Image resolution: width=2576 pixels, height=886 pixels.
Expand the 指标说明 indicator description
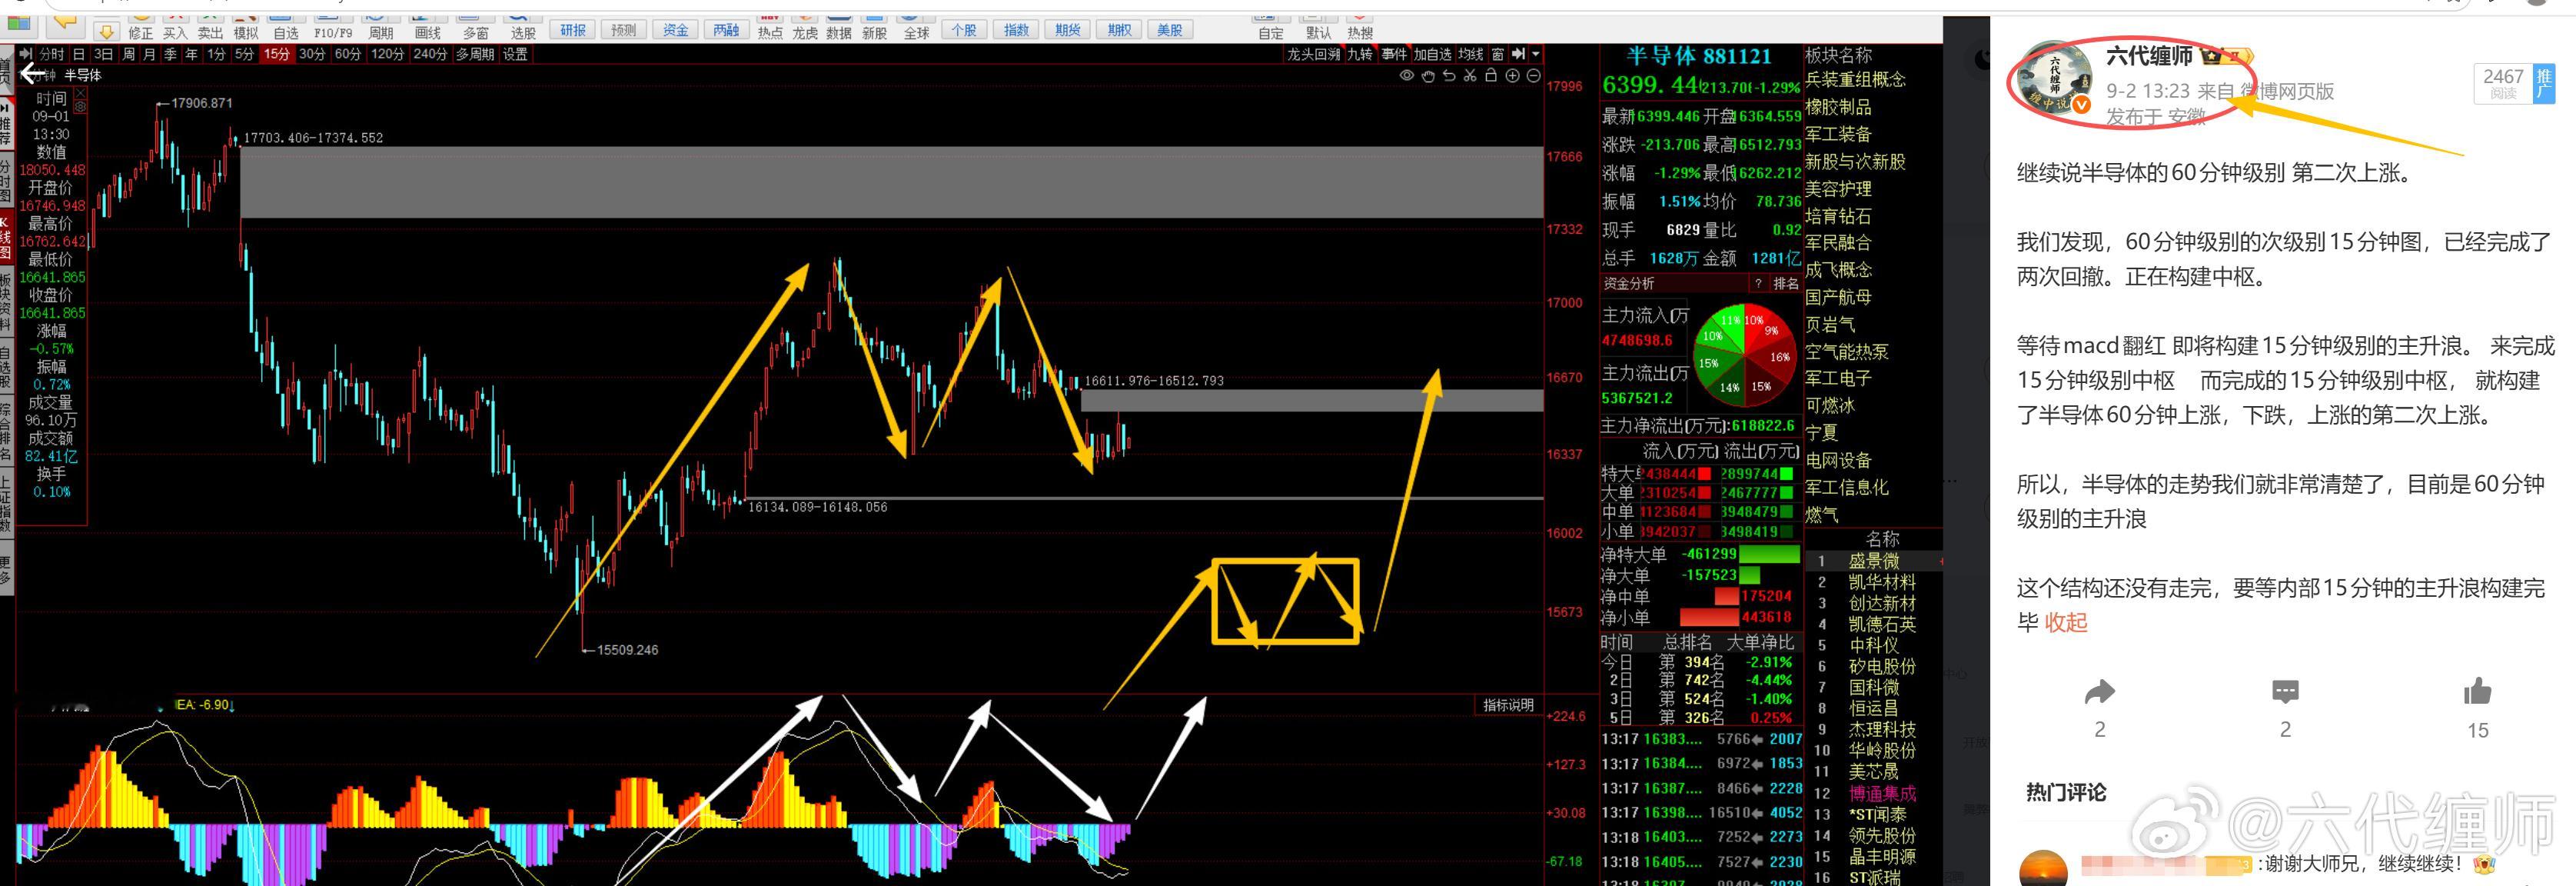pyautogui.click(x=1507, y=705)
